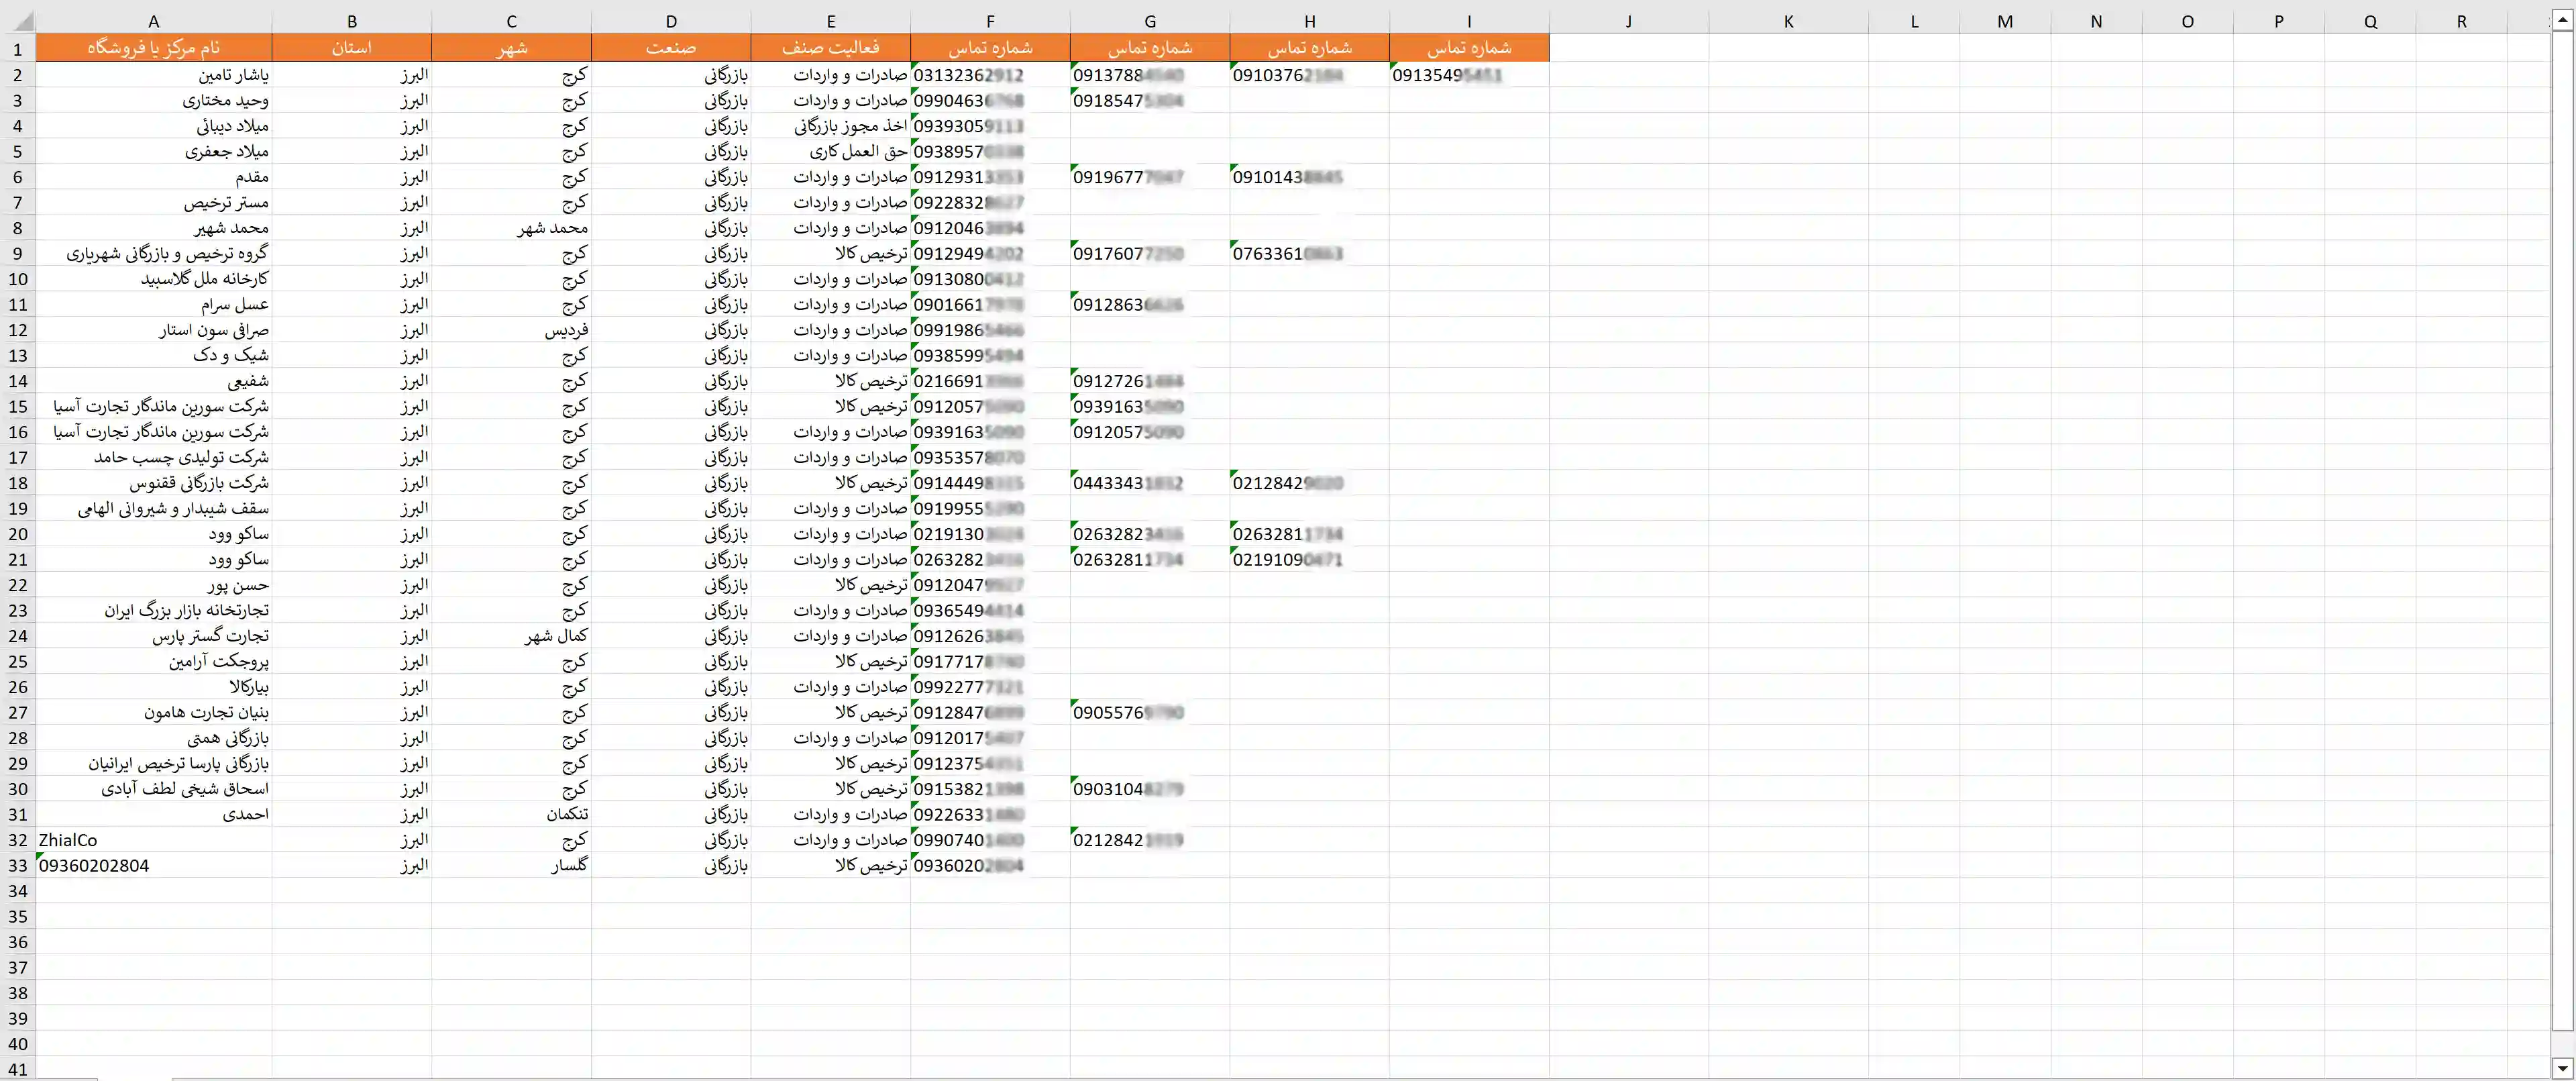Select 'ترخیص کالا' cell in row 9

coord(830,253)
